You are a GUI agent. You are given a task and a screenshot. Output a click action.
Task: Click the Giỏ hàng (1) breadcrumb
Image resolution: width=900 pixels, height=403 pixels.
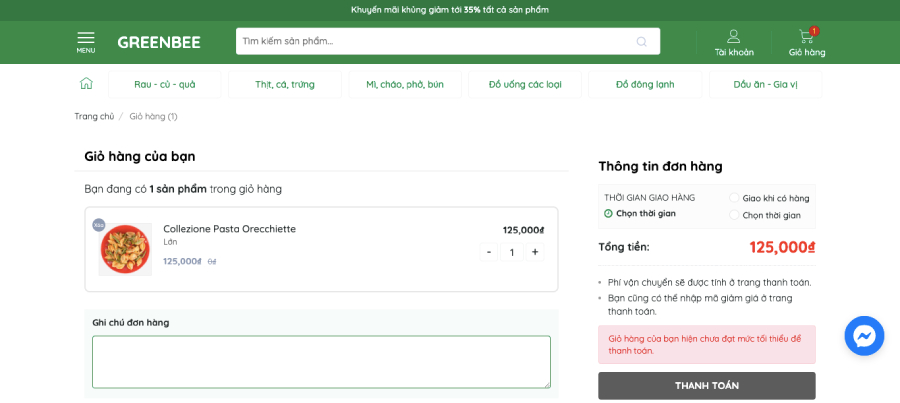point(153,117)
